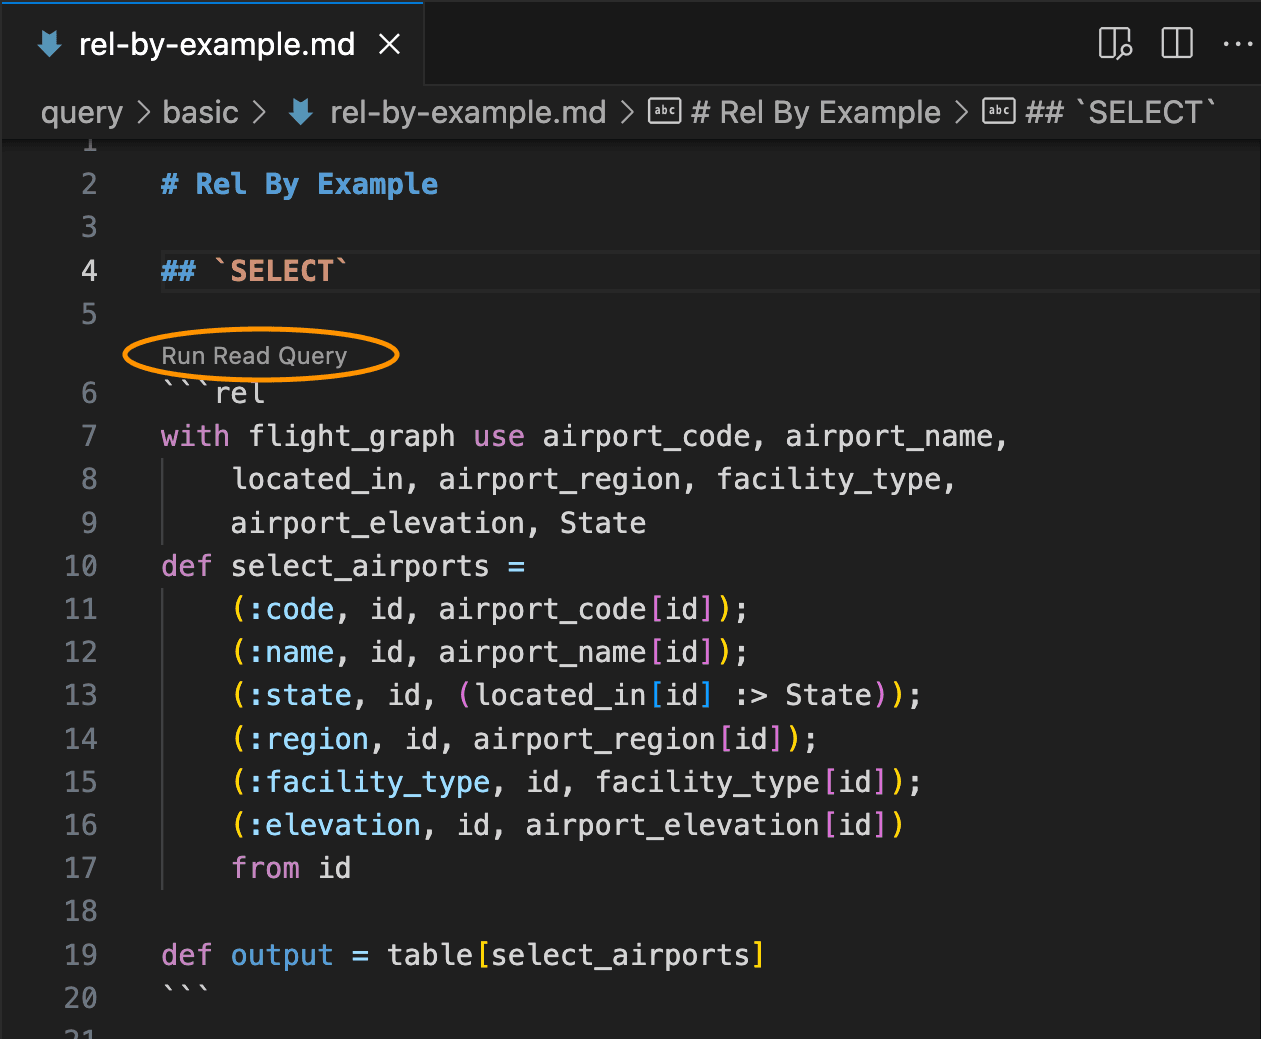Click the ```rel code fence opener

click(x=213, y=393)
